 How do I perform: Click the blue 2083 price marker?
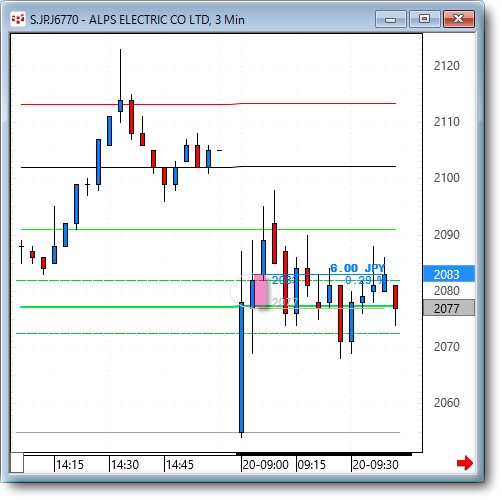[449, 274]
